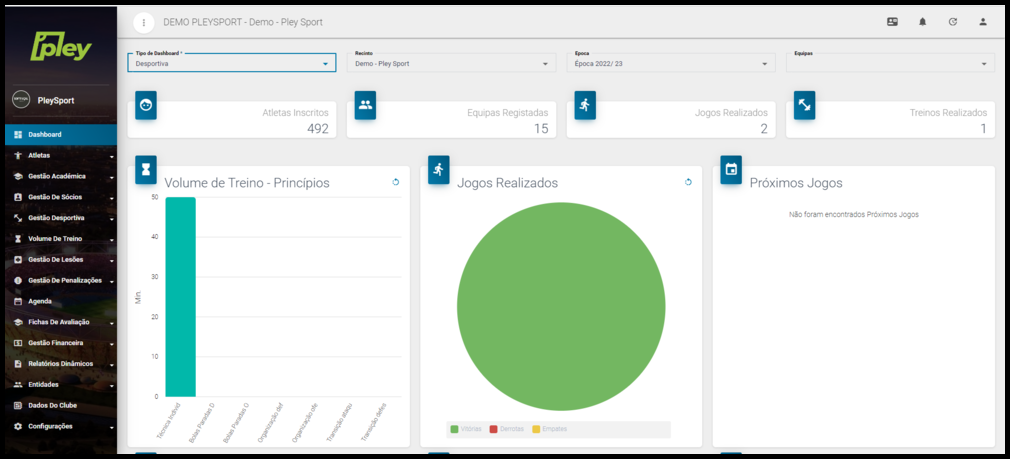Screen dimensions: 1010x459
Task: Click the Pley logo
Action: coord(60,46)
